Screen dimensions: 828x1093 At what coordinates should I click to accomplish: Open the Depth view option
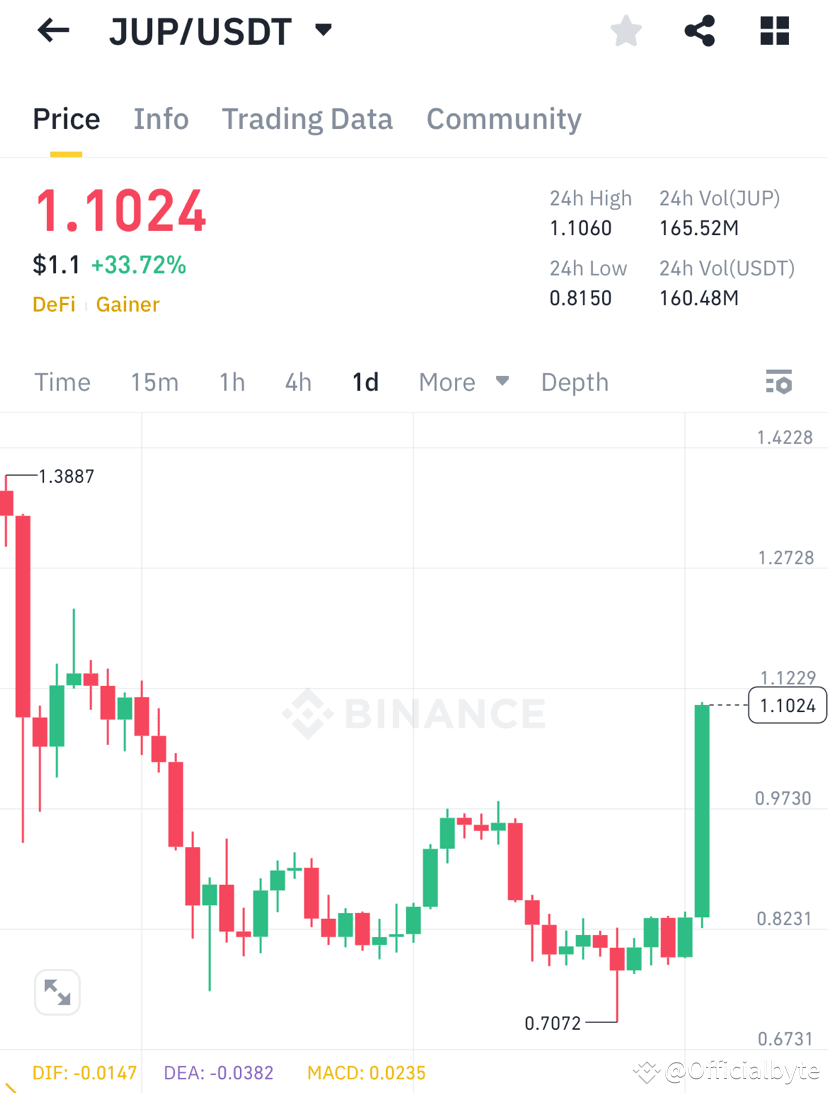[x=575, y=381]
